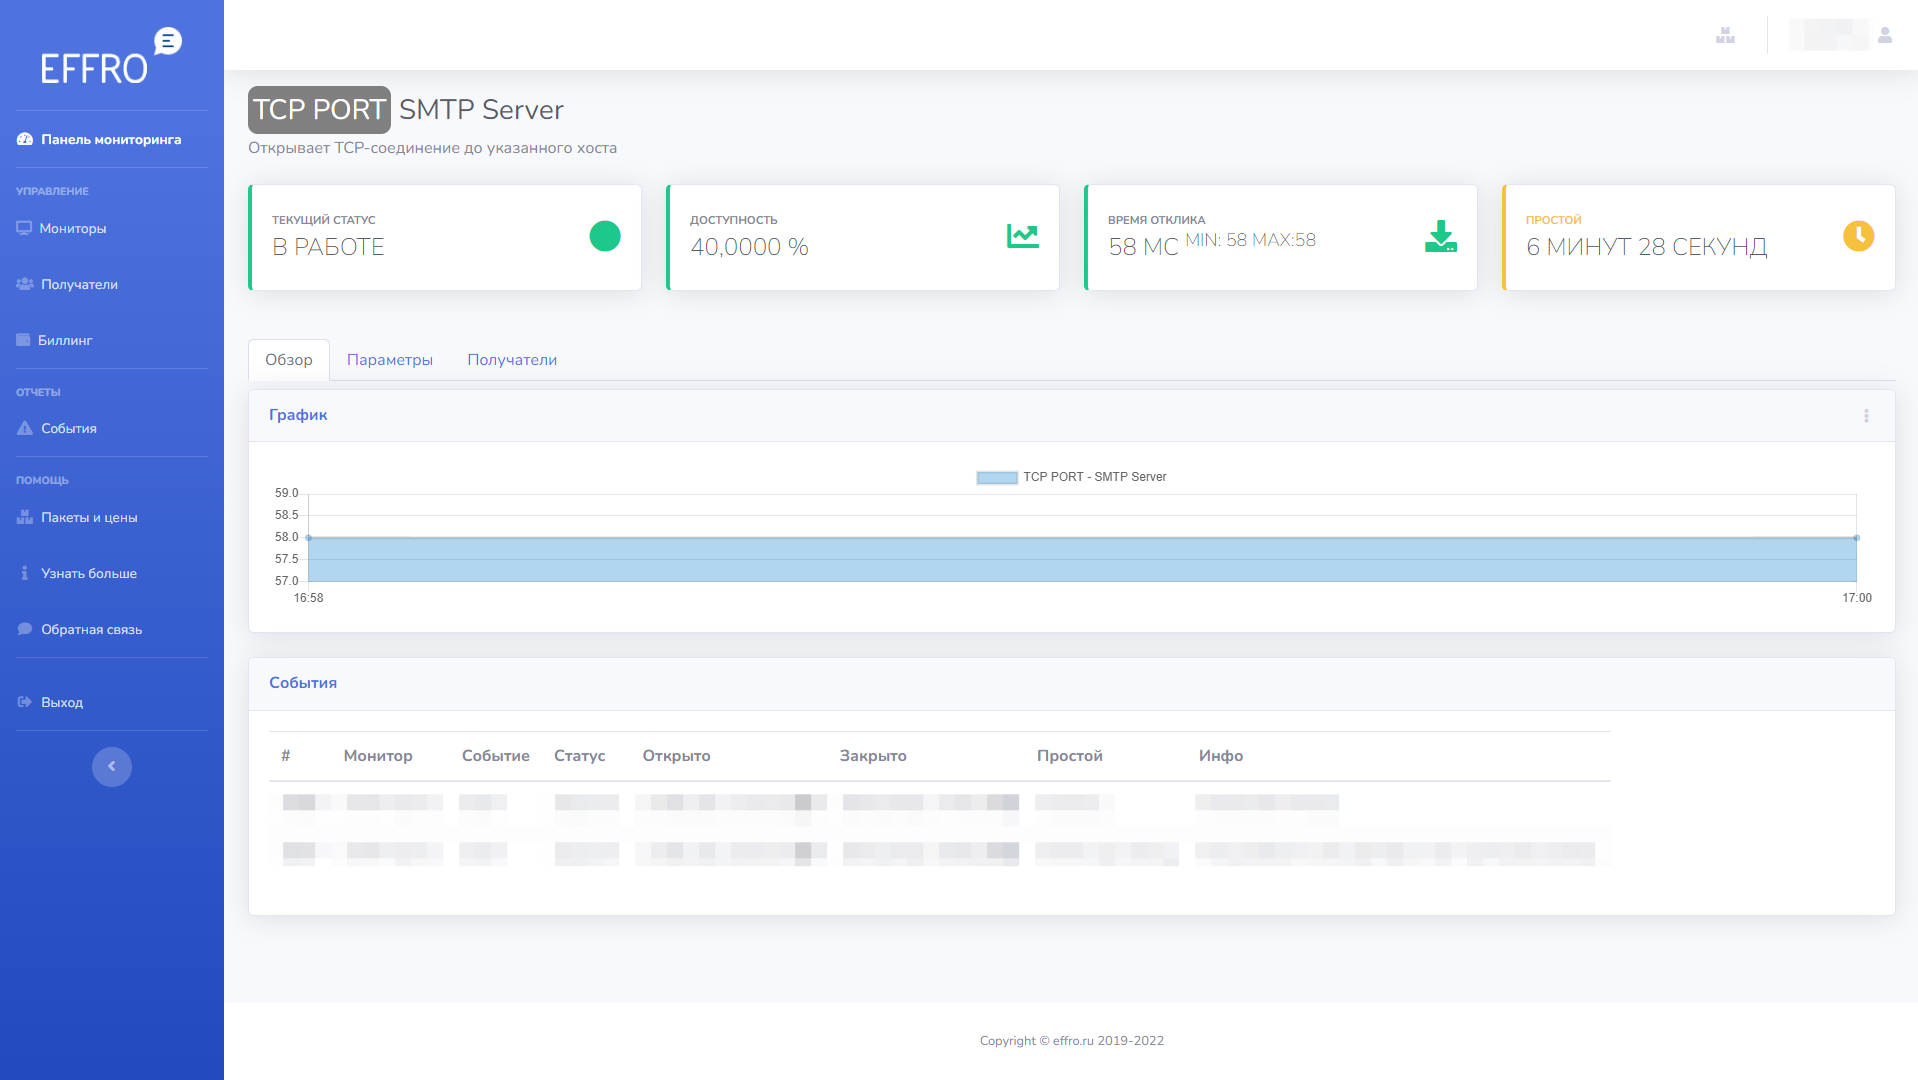Open the Биллинг page
The width and height of the screenshot is (1918, 1080).
(69, 340)
